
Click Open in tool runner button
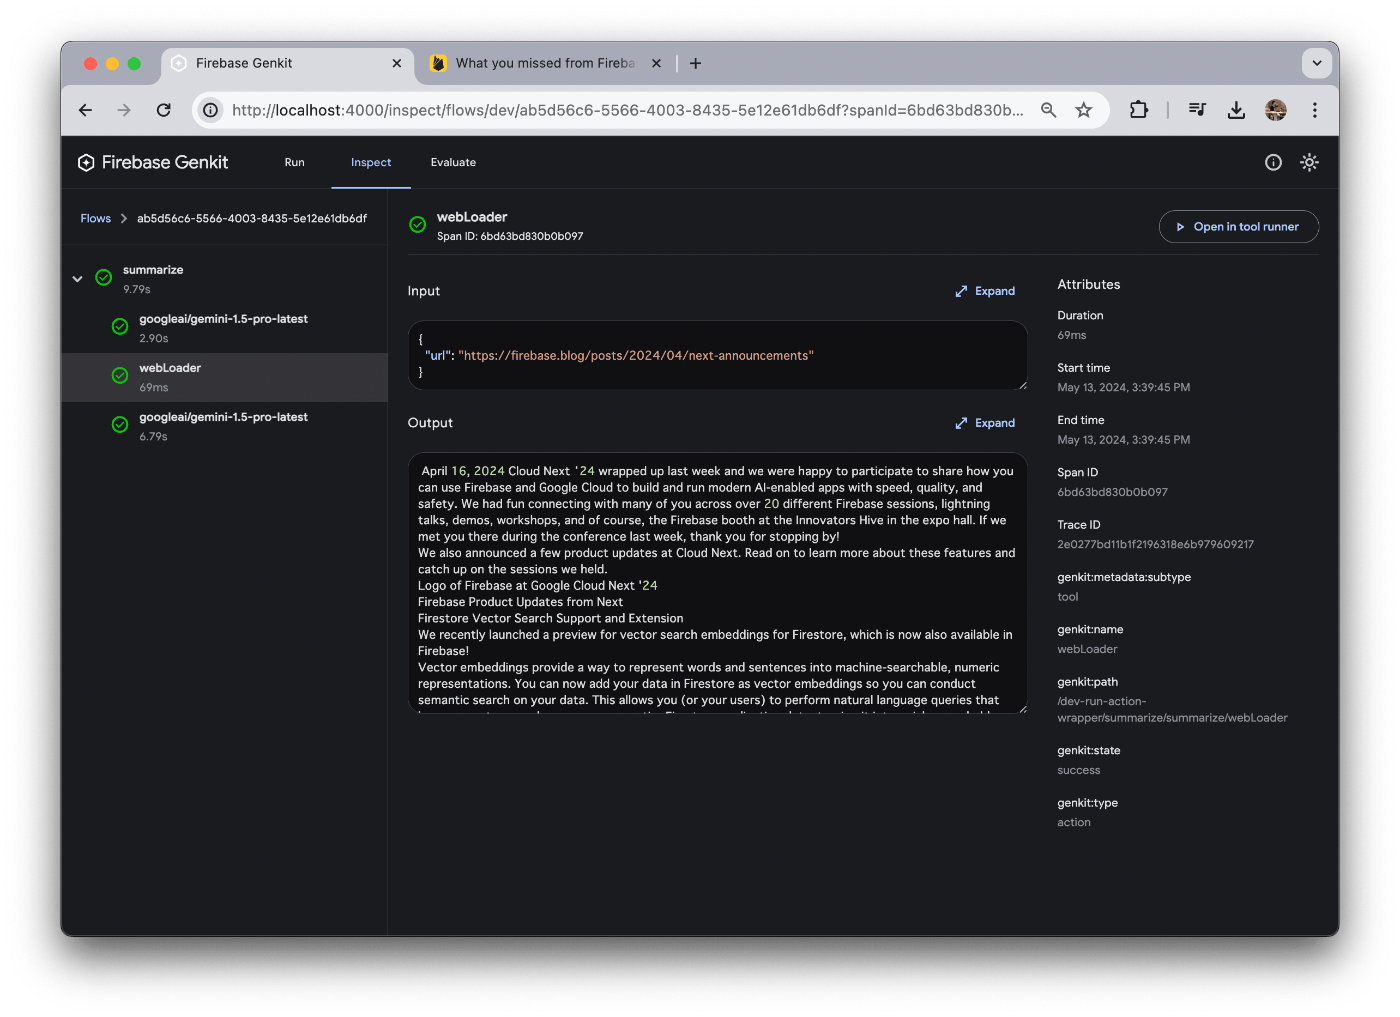pyautogui.click(x=1238, y=227)
